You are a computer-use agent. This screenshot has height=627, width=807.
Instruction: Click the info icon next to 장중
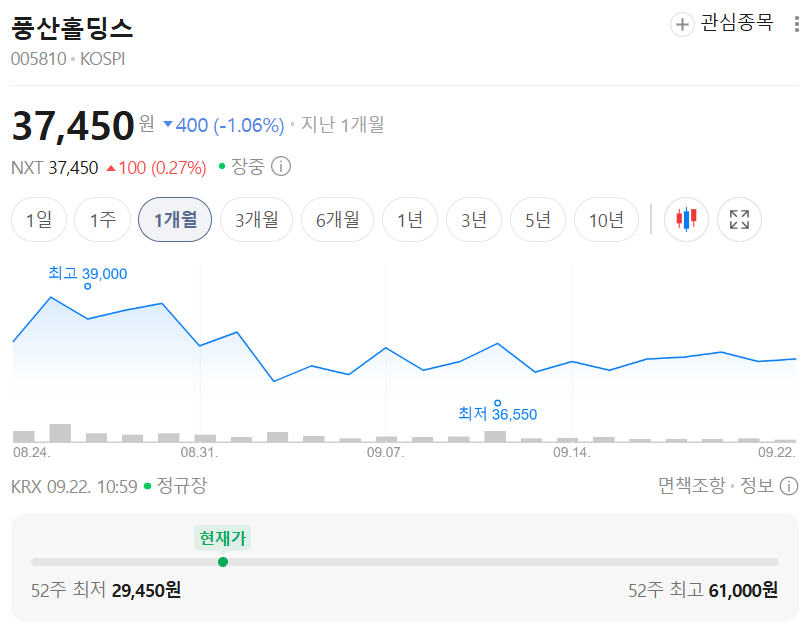coord(281,166)
